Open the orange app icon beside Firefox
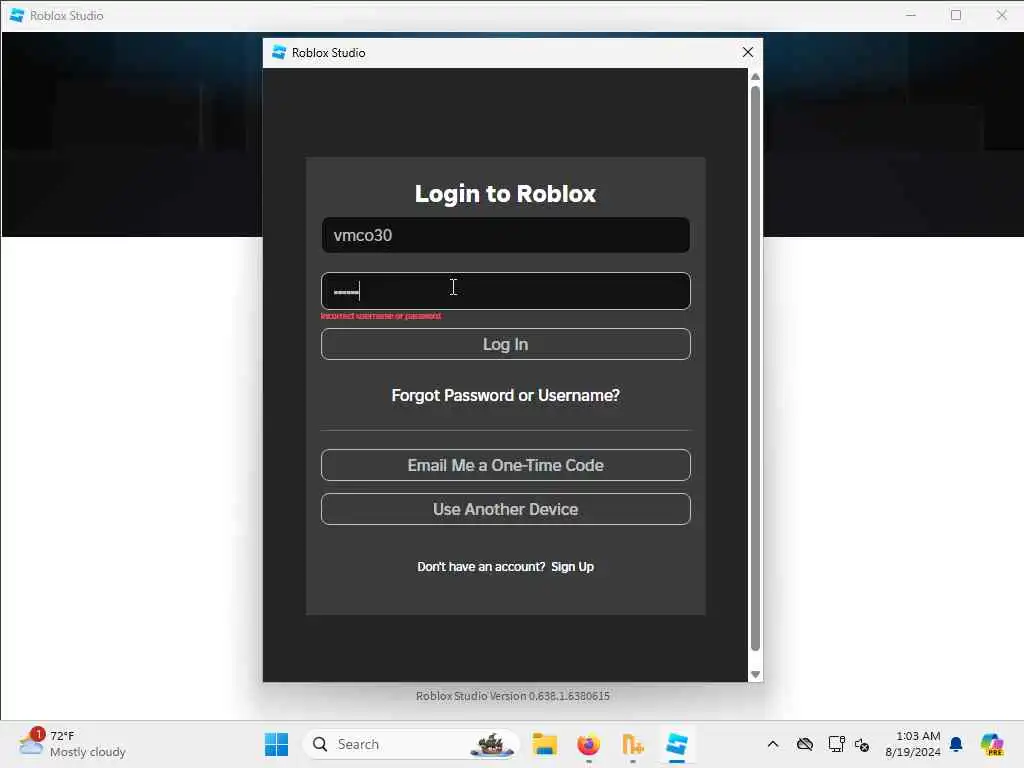 [x=632, y=744]
